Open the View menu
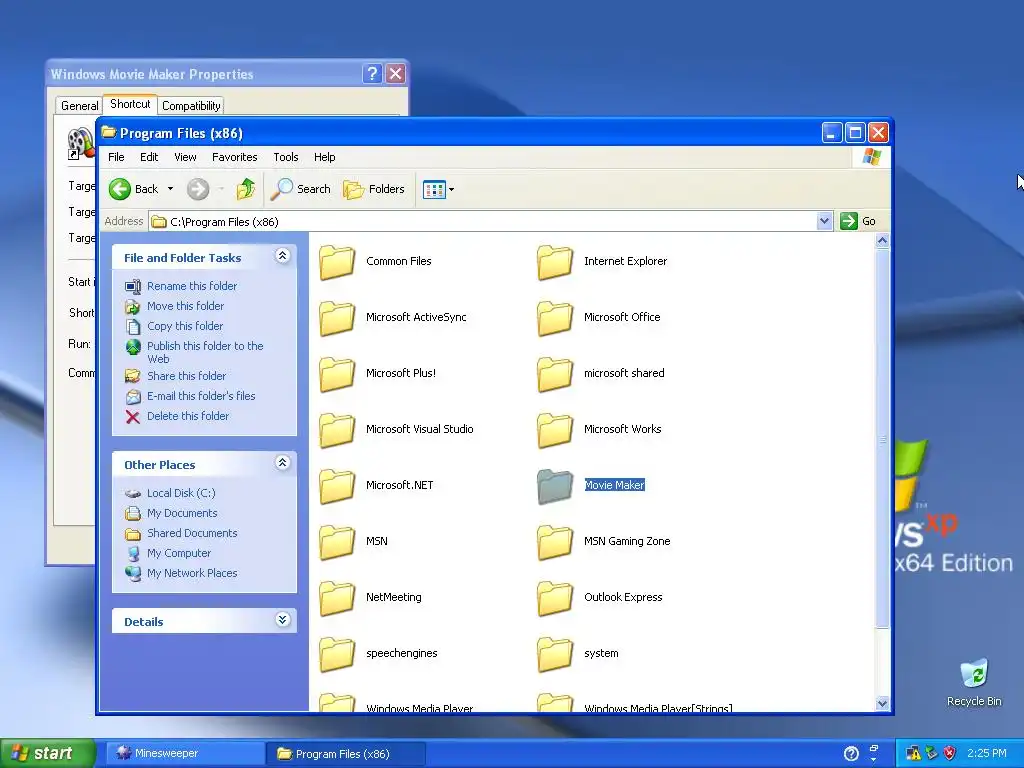The width and height of the screenshot is (1024, 768). pyautogui.click(x=185, y=157)
